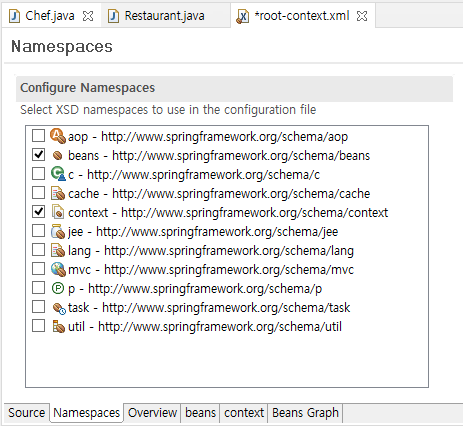Uncheck the beans namespace checkbox
Viewport: 463px width, 426px height.
(x=38, y=155)
